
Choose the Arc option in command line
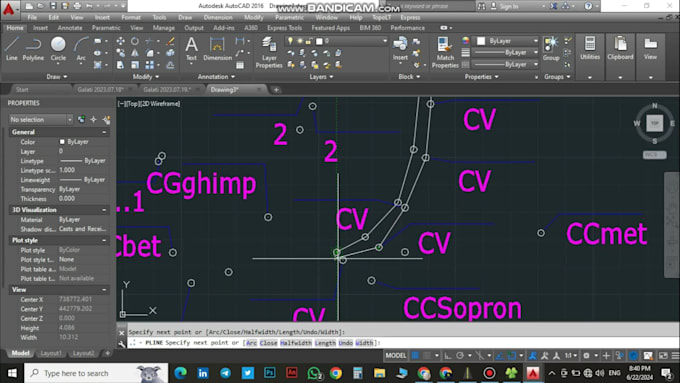pyautogui.click(x=252, y=343)
